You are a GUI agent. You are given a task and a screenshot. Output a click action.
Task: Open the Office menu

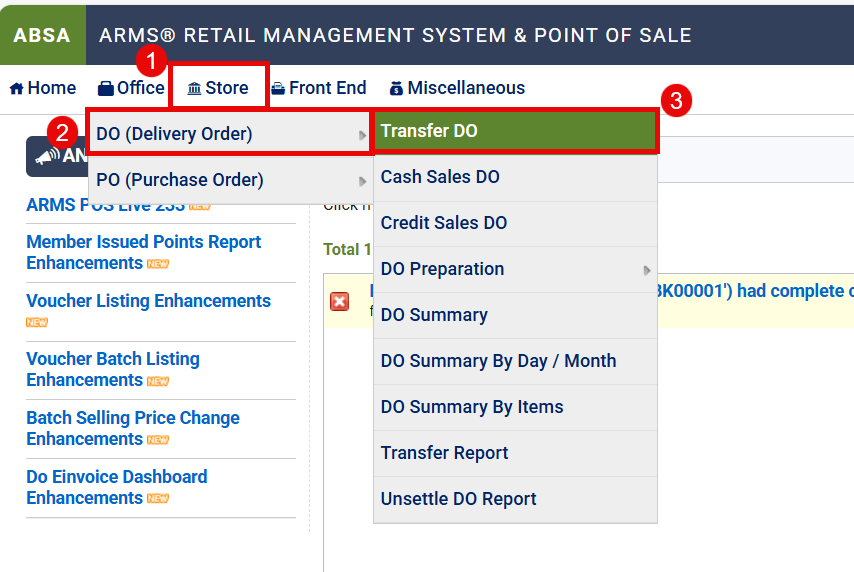click(131, 88)
